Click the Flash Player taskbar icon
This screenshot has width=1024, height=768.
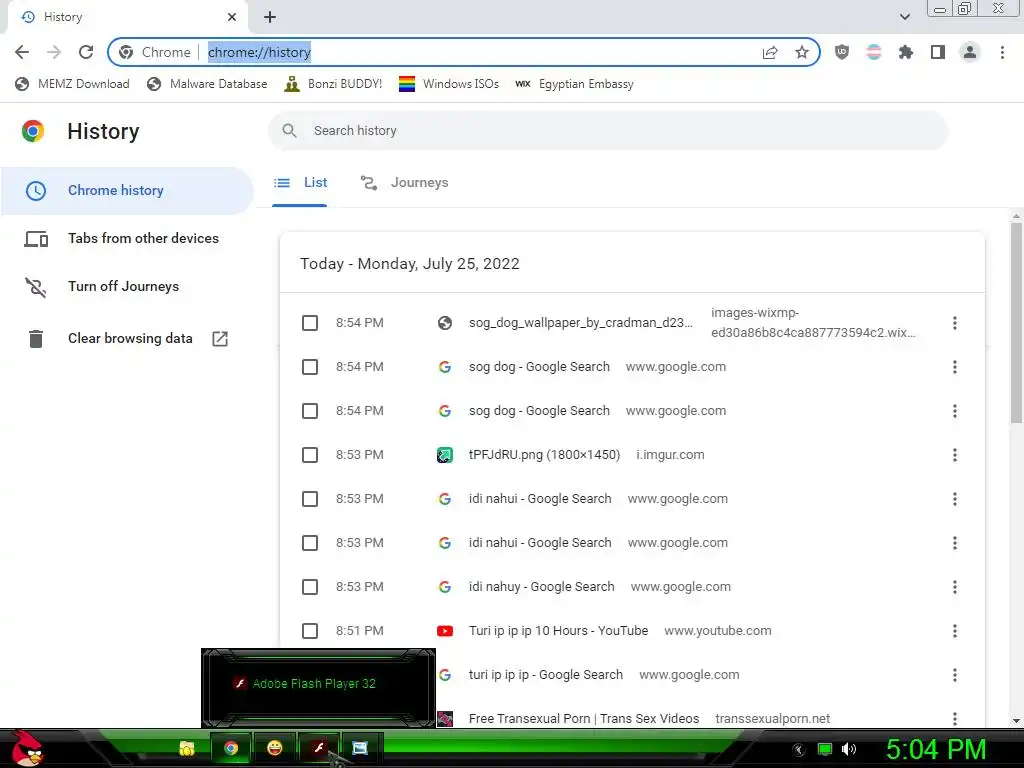[319, 748]
